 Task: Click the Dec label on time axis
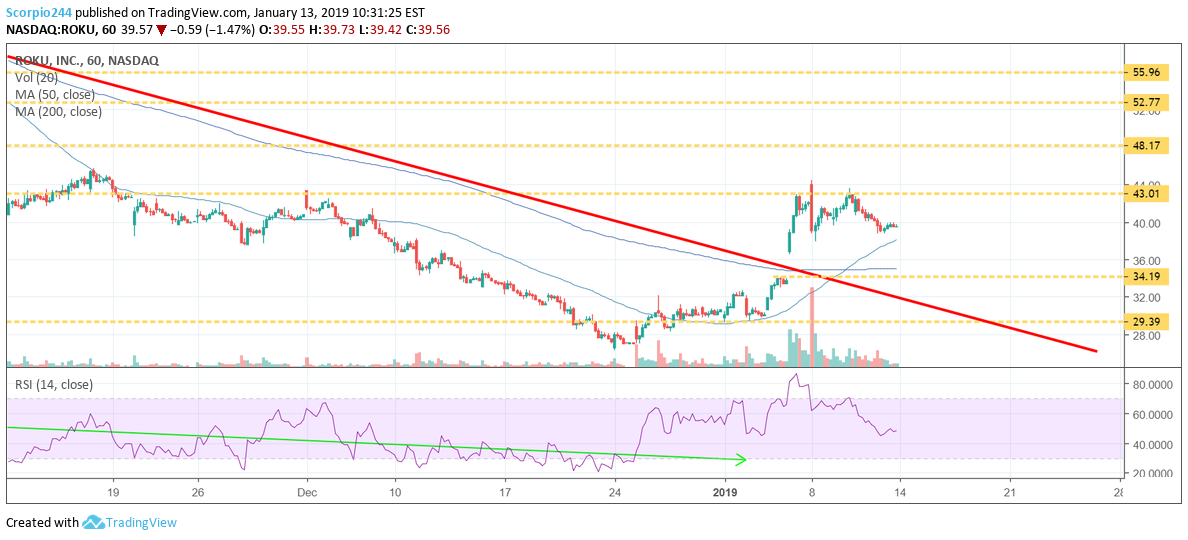tap(306, 492)
